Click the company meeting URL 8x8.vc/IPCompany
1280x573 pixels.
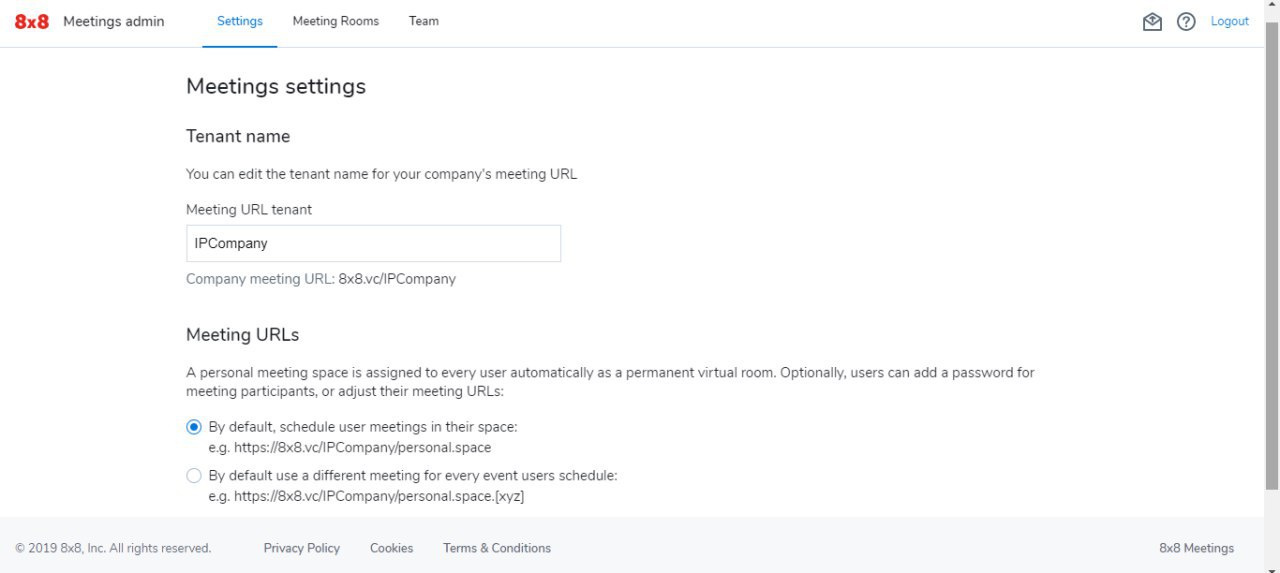tap(397, 279)
